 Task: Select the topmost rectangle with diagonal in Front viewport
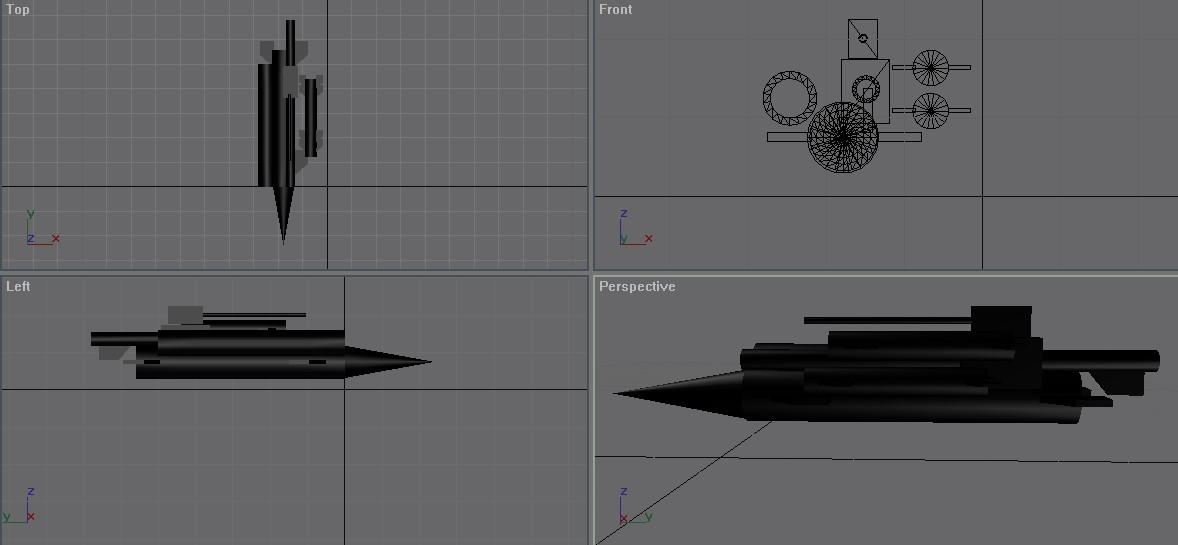(862, 39)
